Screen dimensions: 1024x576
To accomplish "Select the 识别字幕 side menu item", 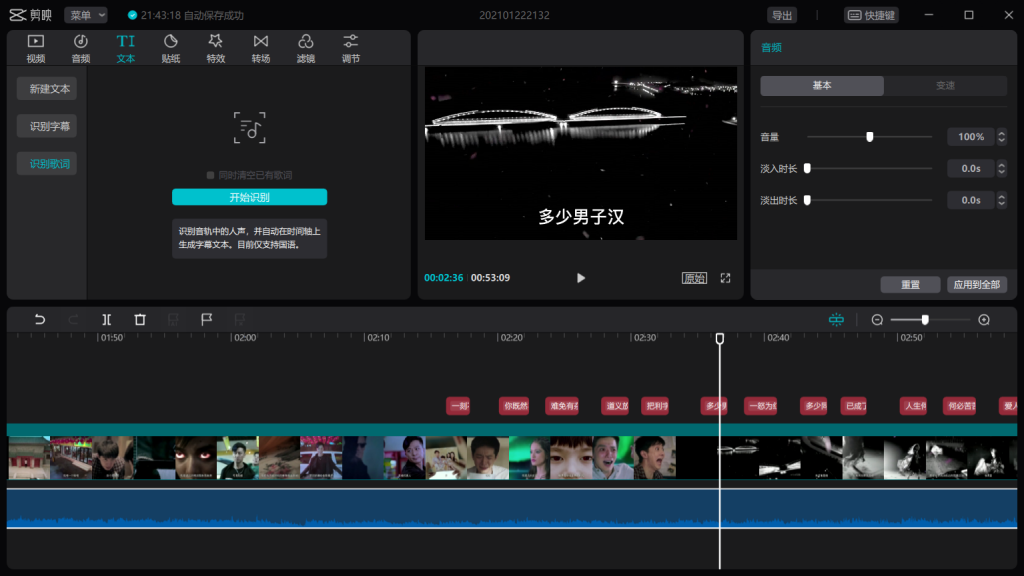I will (47, 126).
